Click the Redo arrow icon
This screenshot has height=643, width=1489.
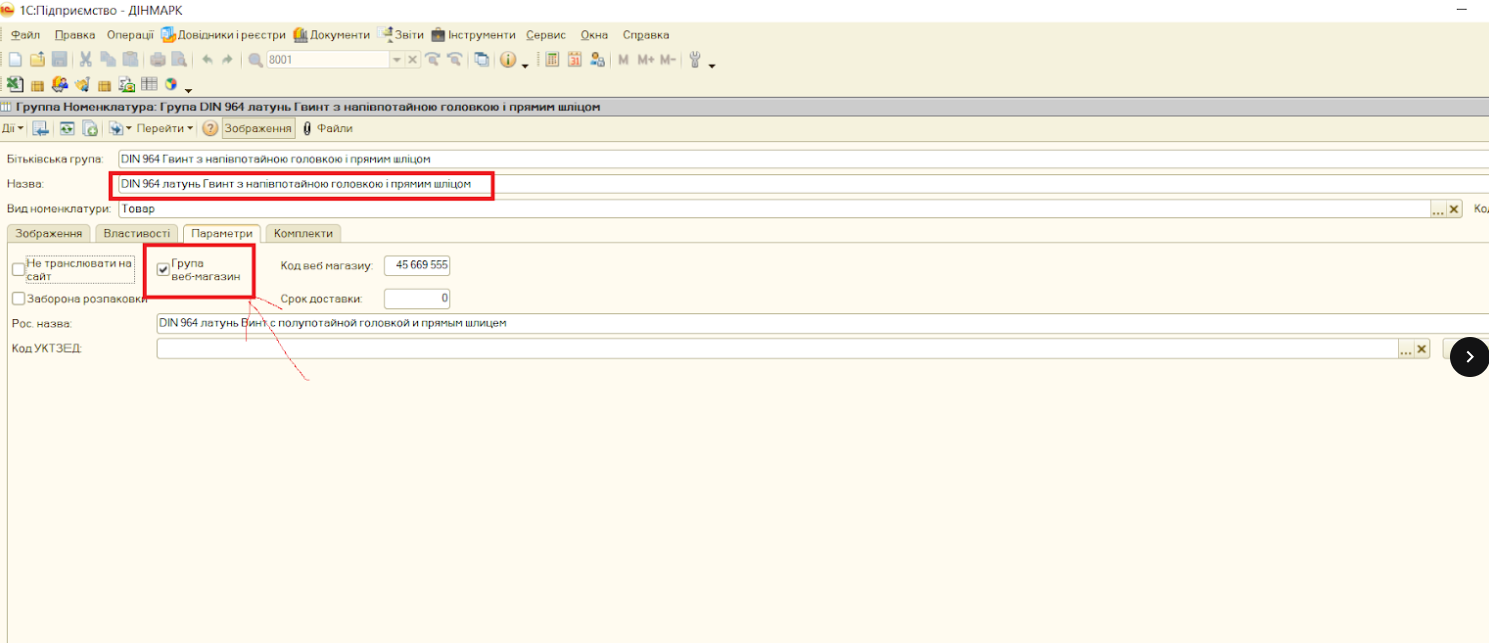tap(227, 60)
